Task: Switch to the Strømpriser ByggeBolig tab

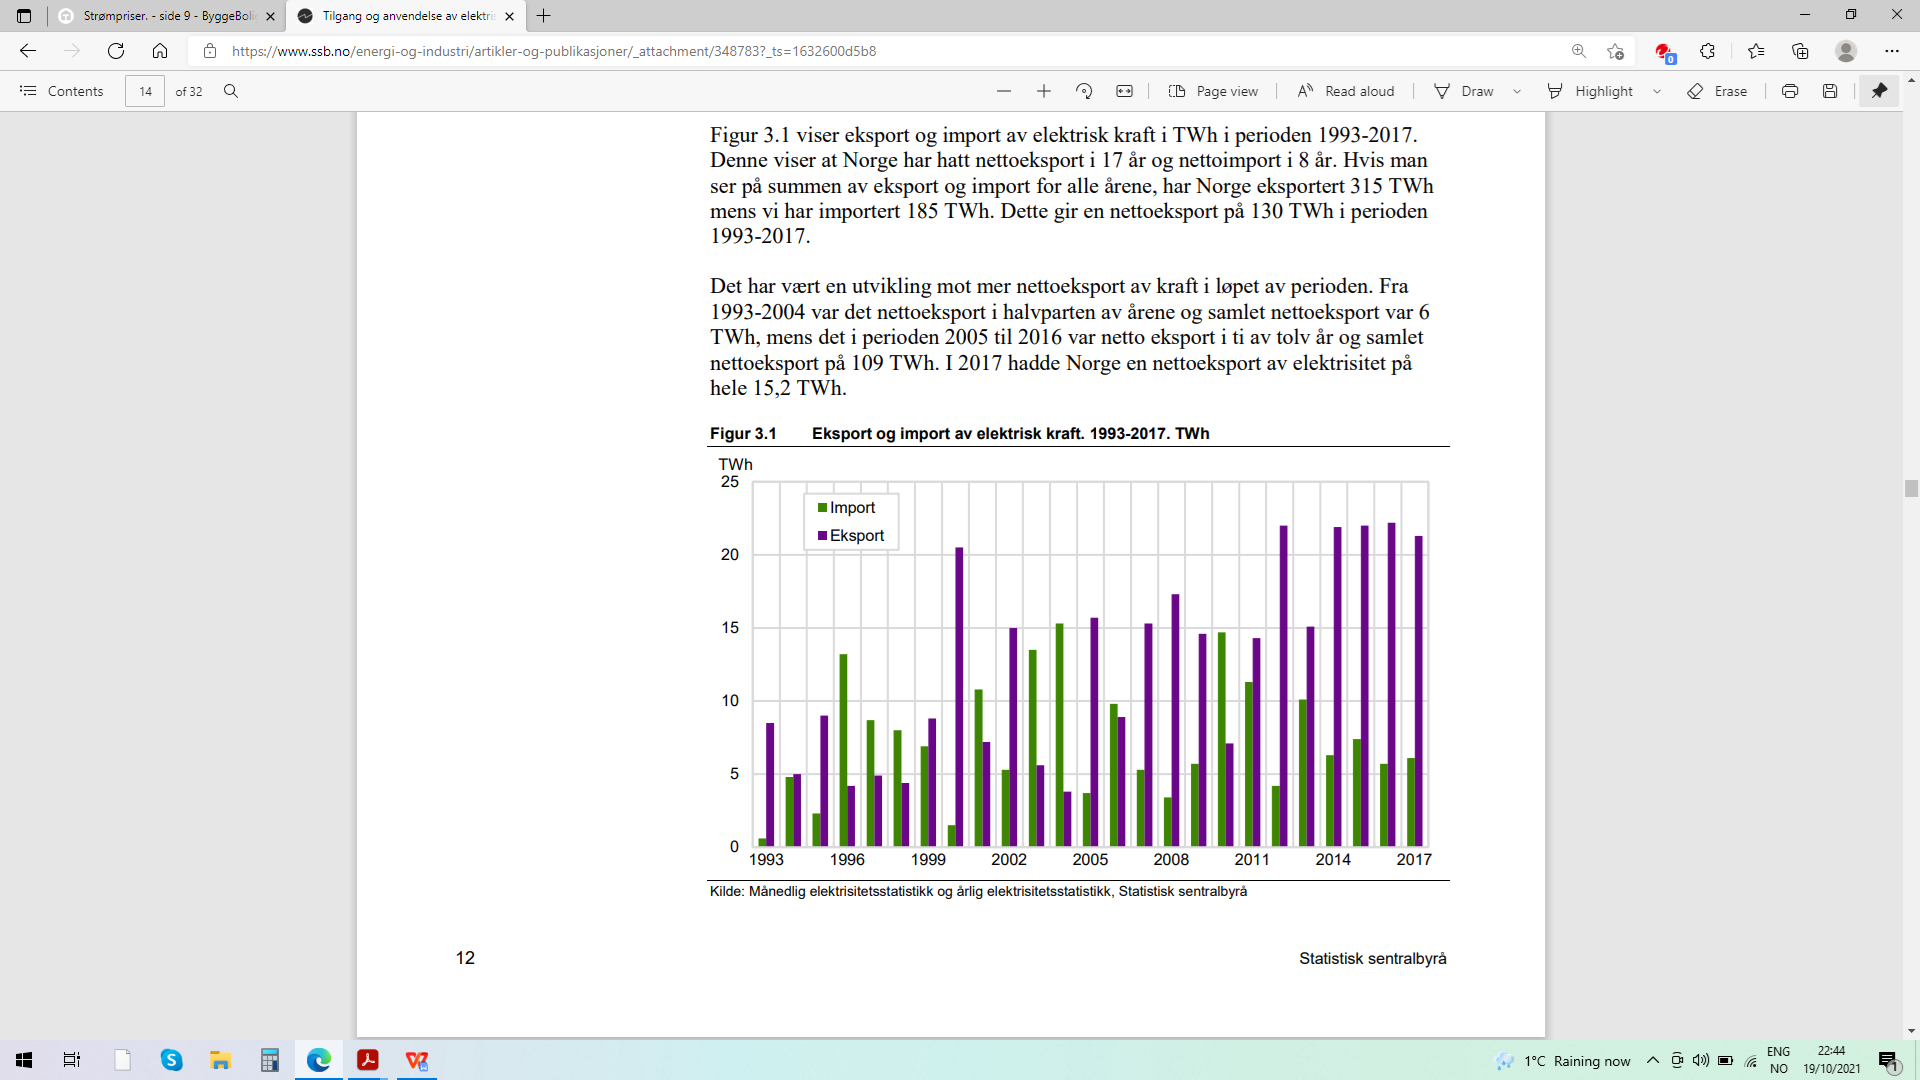Action: tap(167, 16)
